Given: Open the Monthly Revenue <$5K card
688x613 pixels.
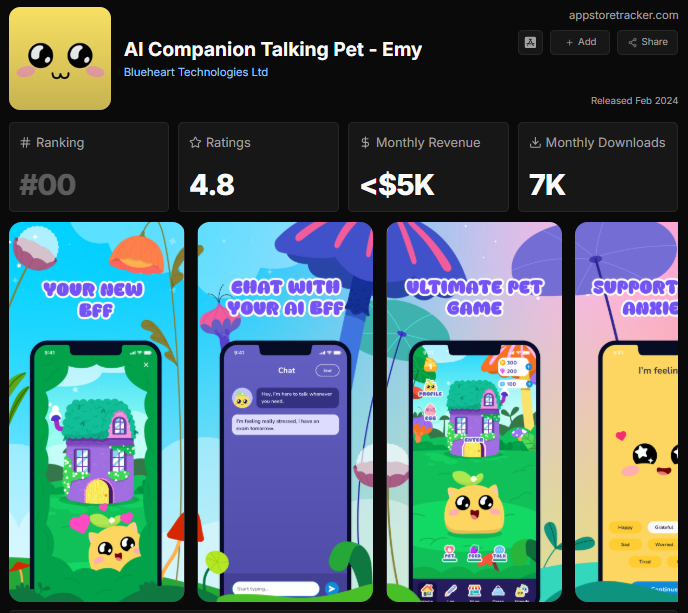Looking at the screenshot, I should click(428, 167).
